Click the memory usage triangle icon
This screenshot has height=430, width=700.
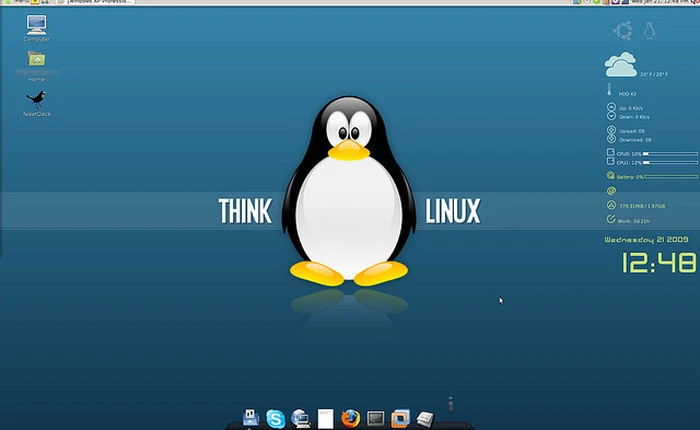click(x=611, y=205)
